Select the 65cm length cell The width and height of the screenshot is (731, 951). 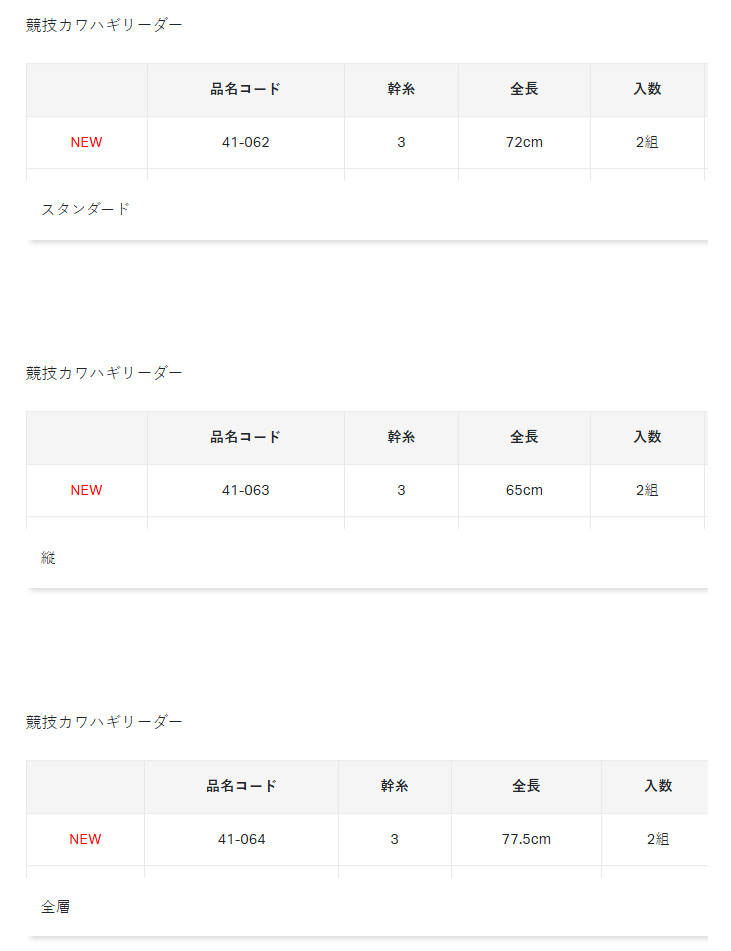click(524, 490)
